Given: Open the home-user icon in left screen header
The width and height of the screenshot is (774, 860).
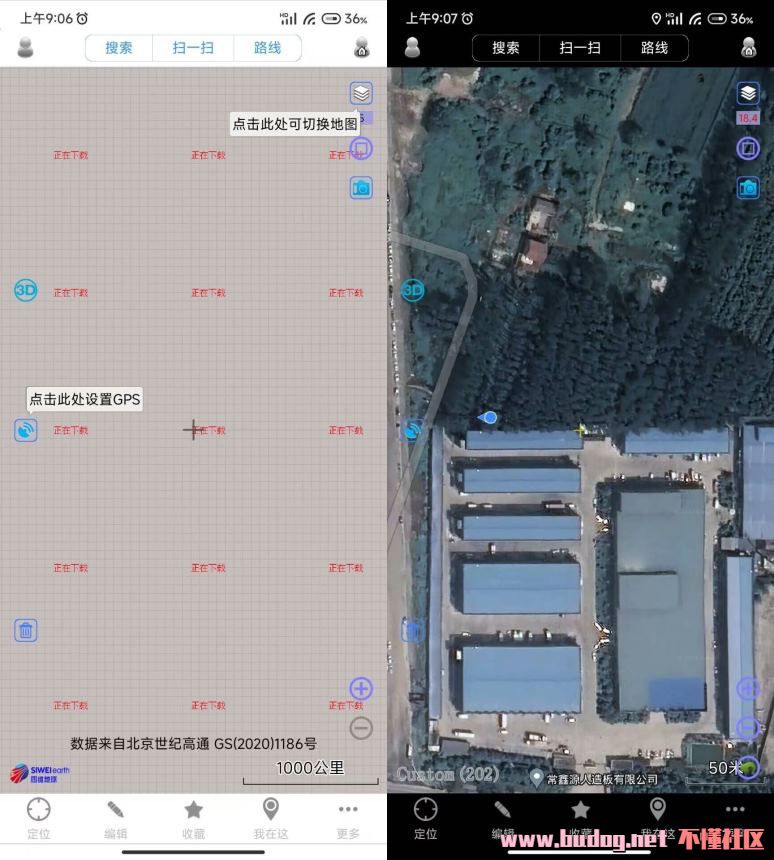Looking at the screenshot, I should (x=361, y=48).
